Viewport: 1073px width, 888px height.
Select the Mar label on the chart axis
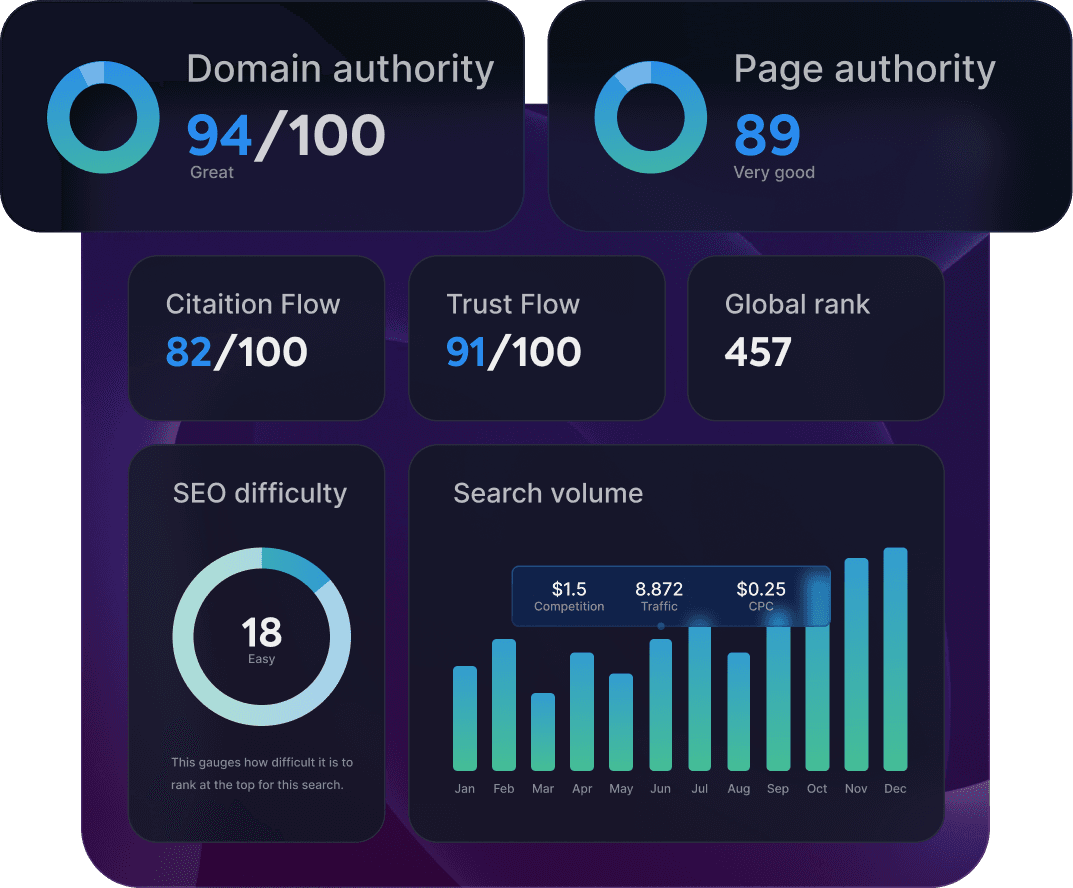point(543,788)
